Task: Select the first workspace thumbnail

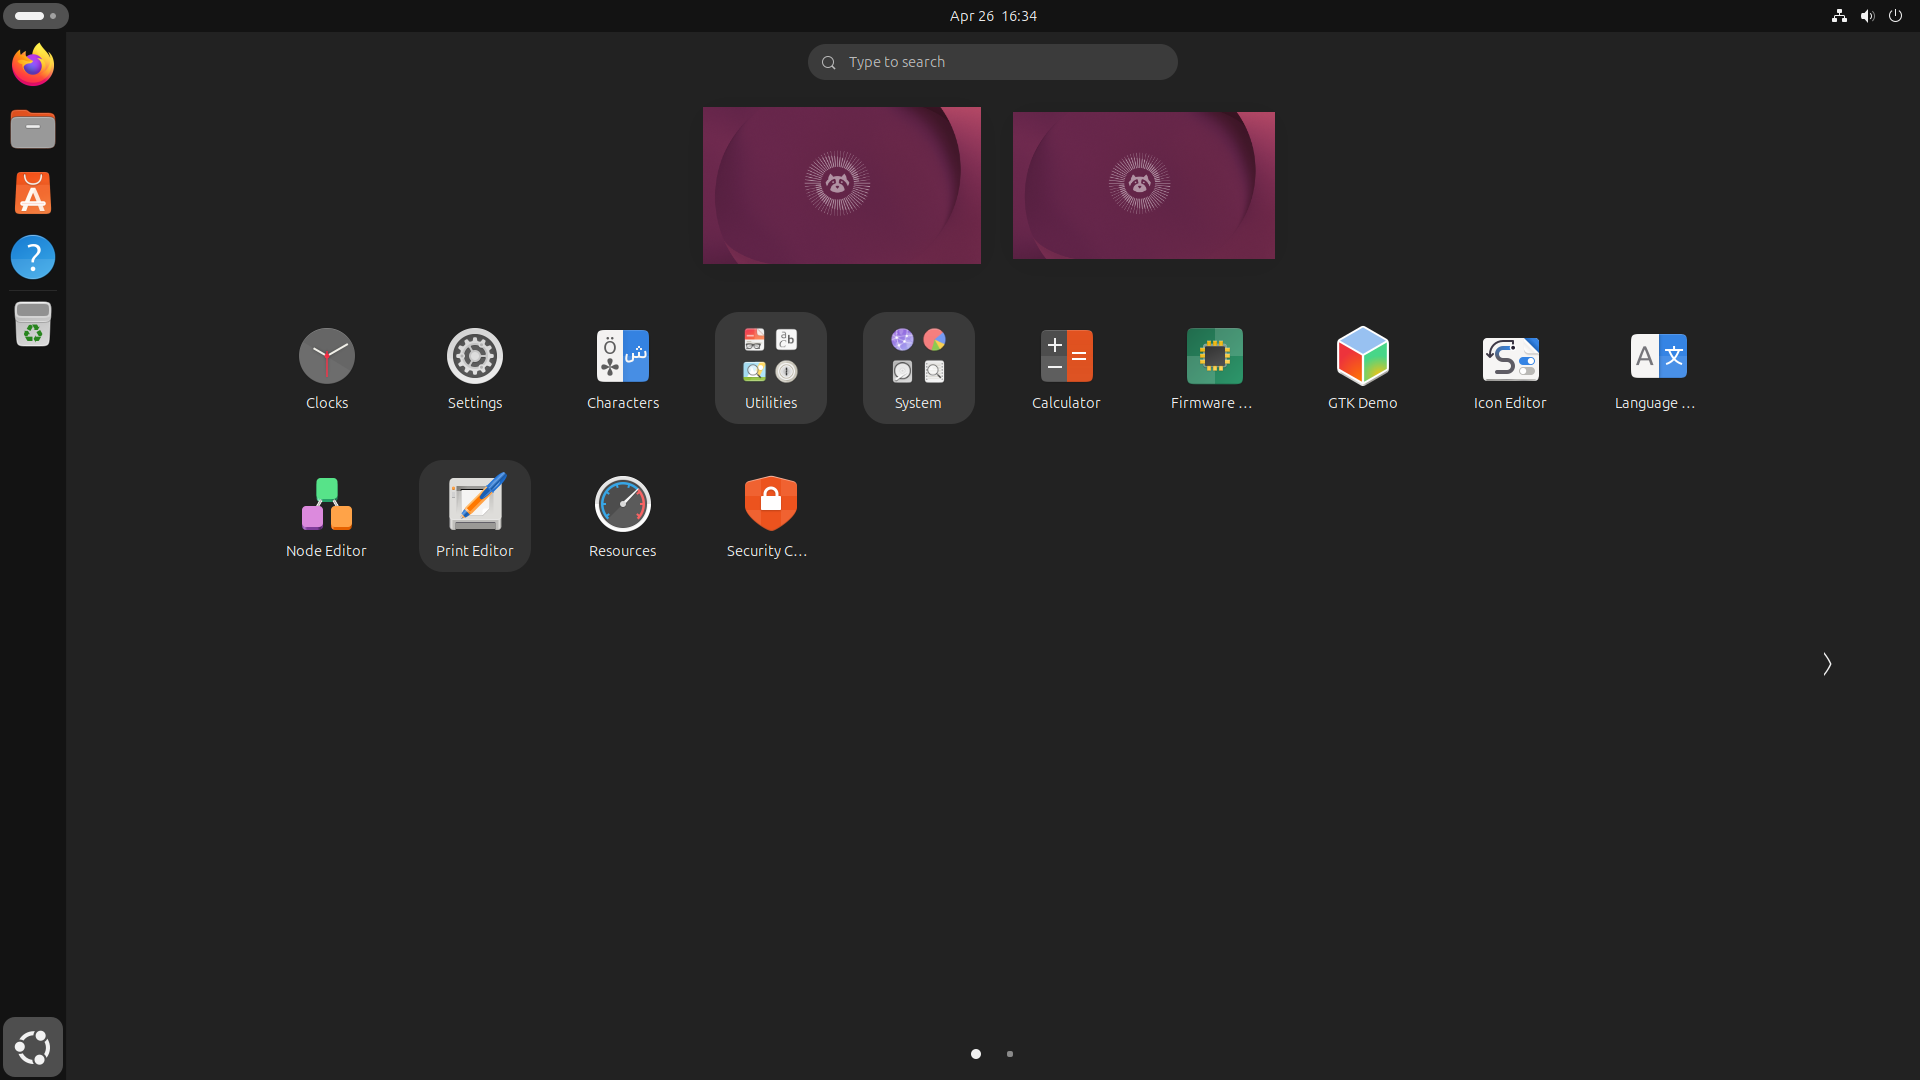Action: coord(842,186)
